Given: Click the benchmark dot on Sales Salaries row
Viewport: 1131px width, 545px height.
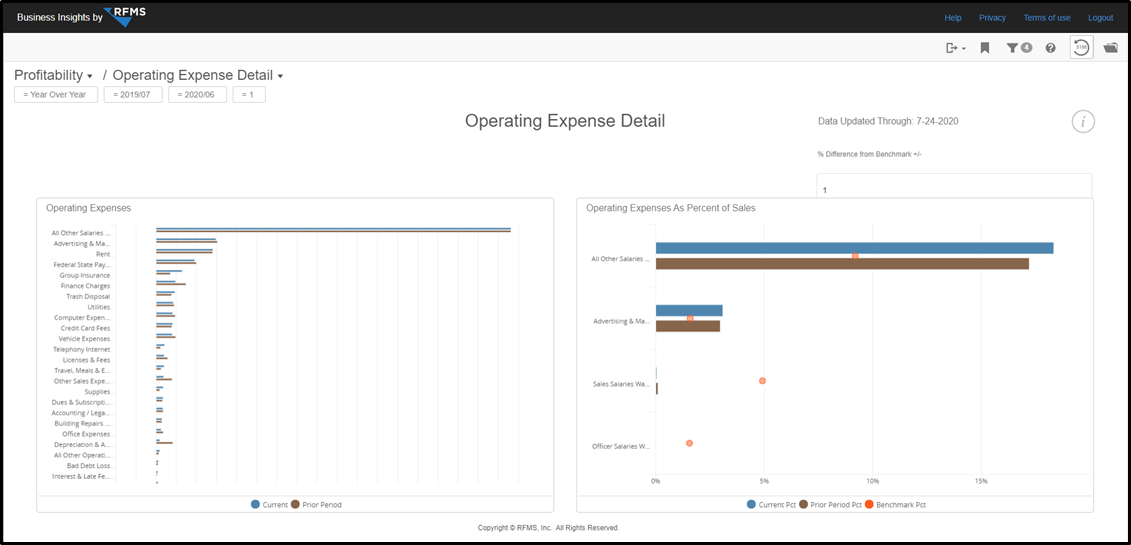Looking at the screenshot, I should click(762, 381).
